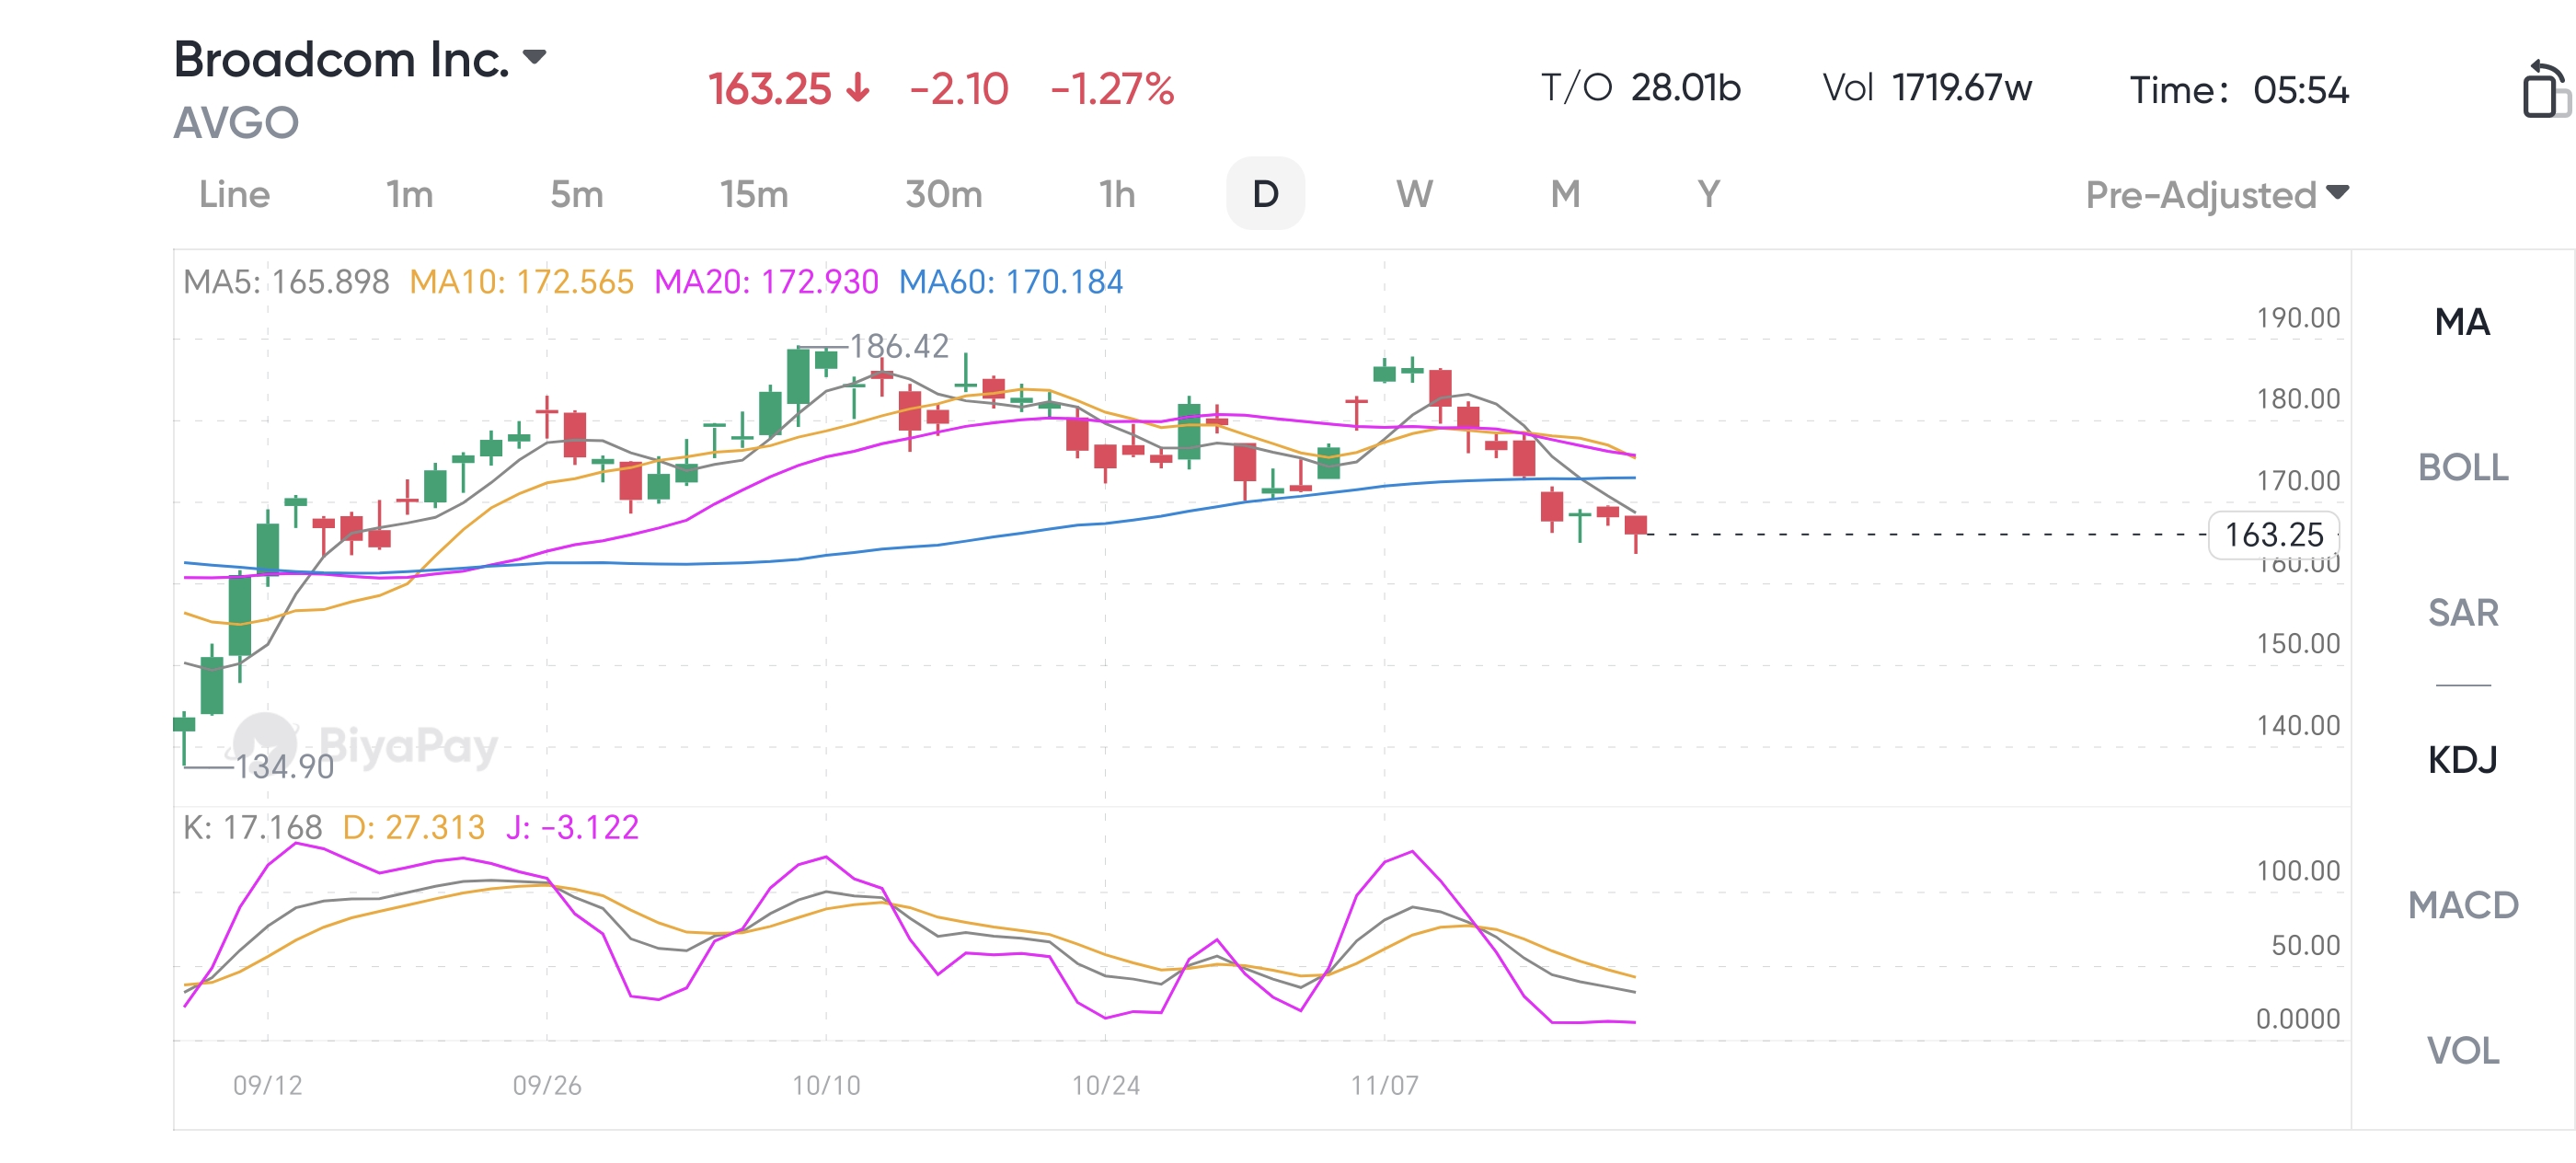Enable the SAR indicator
2576x1163 pixels.
pos(2463,612)
